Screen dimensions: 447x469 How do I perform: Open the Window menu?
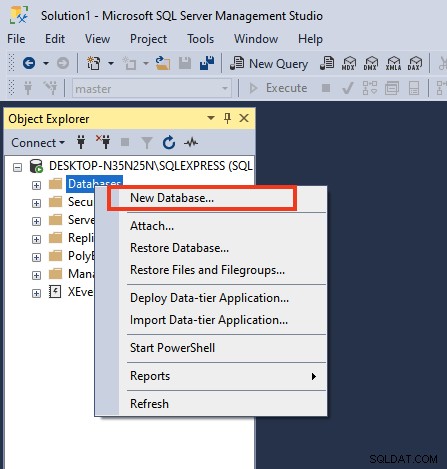point(256,39)
